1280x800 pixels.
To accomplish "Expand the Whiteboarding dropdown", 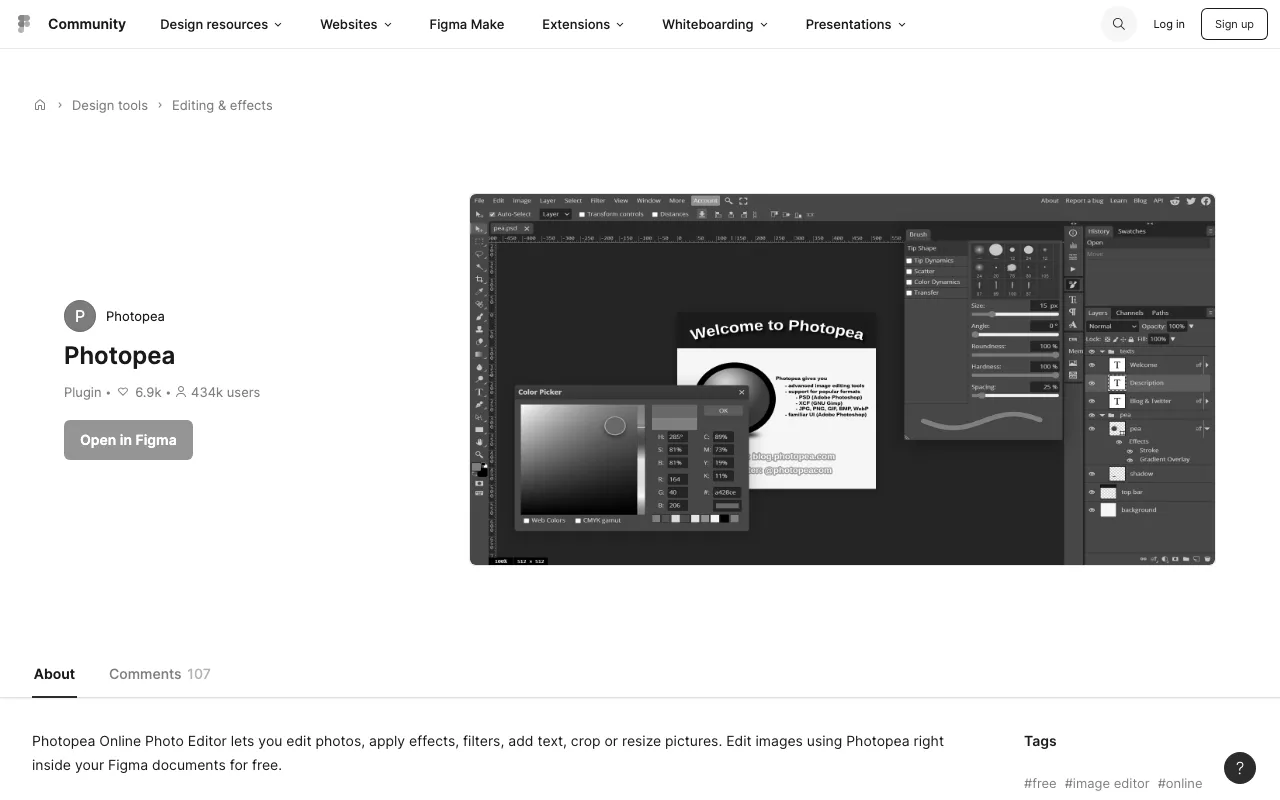I will (715, 24).
